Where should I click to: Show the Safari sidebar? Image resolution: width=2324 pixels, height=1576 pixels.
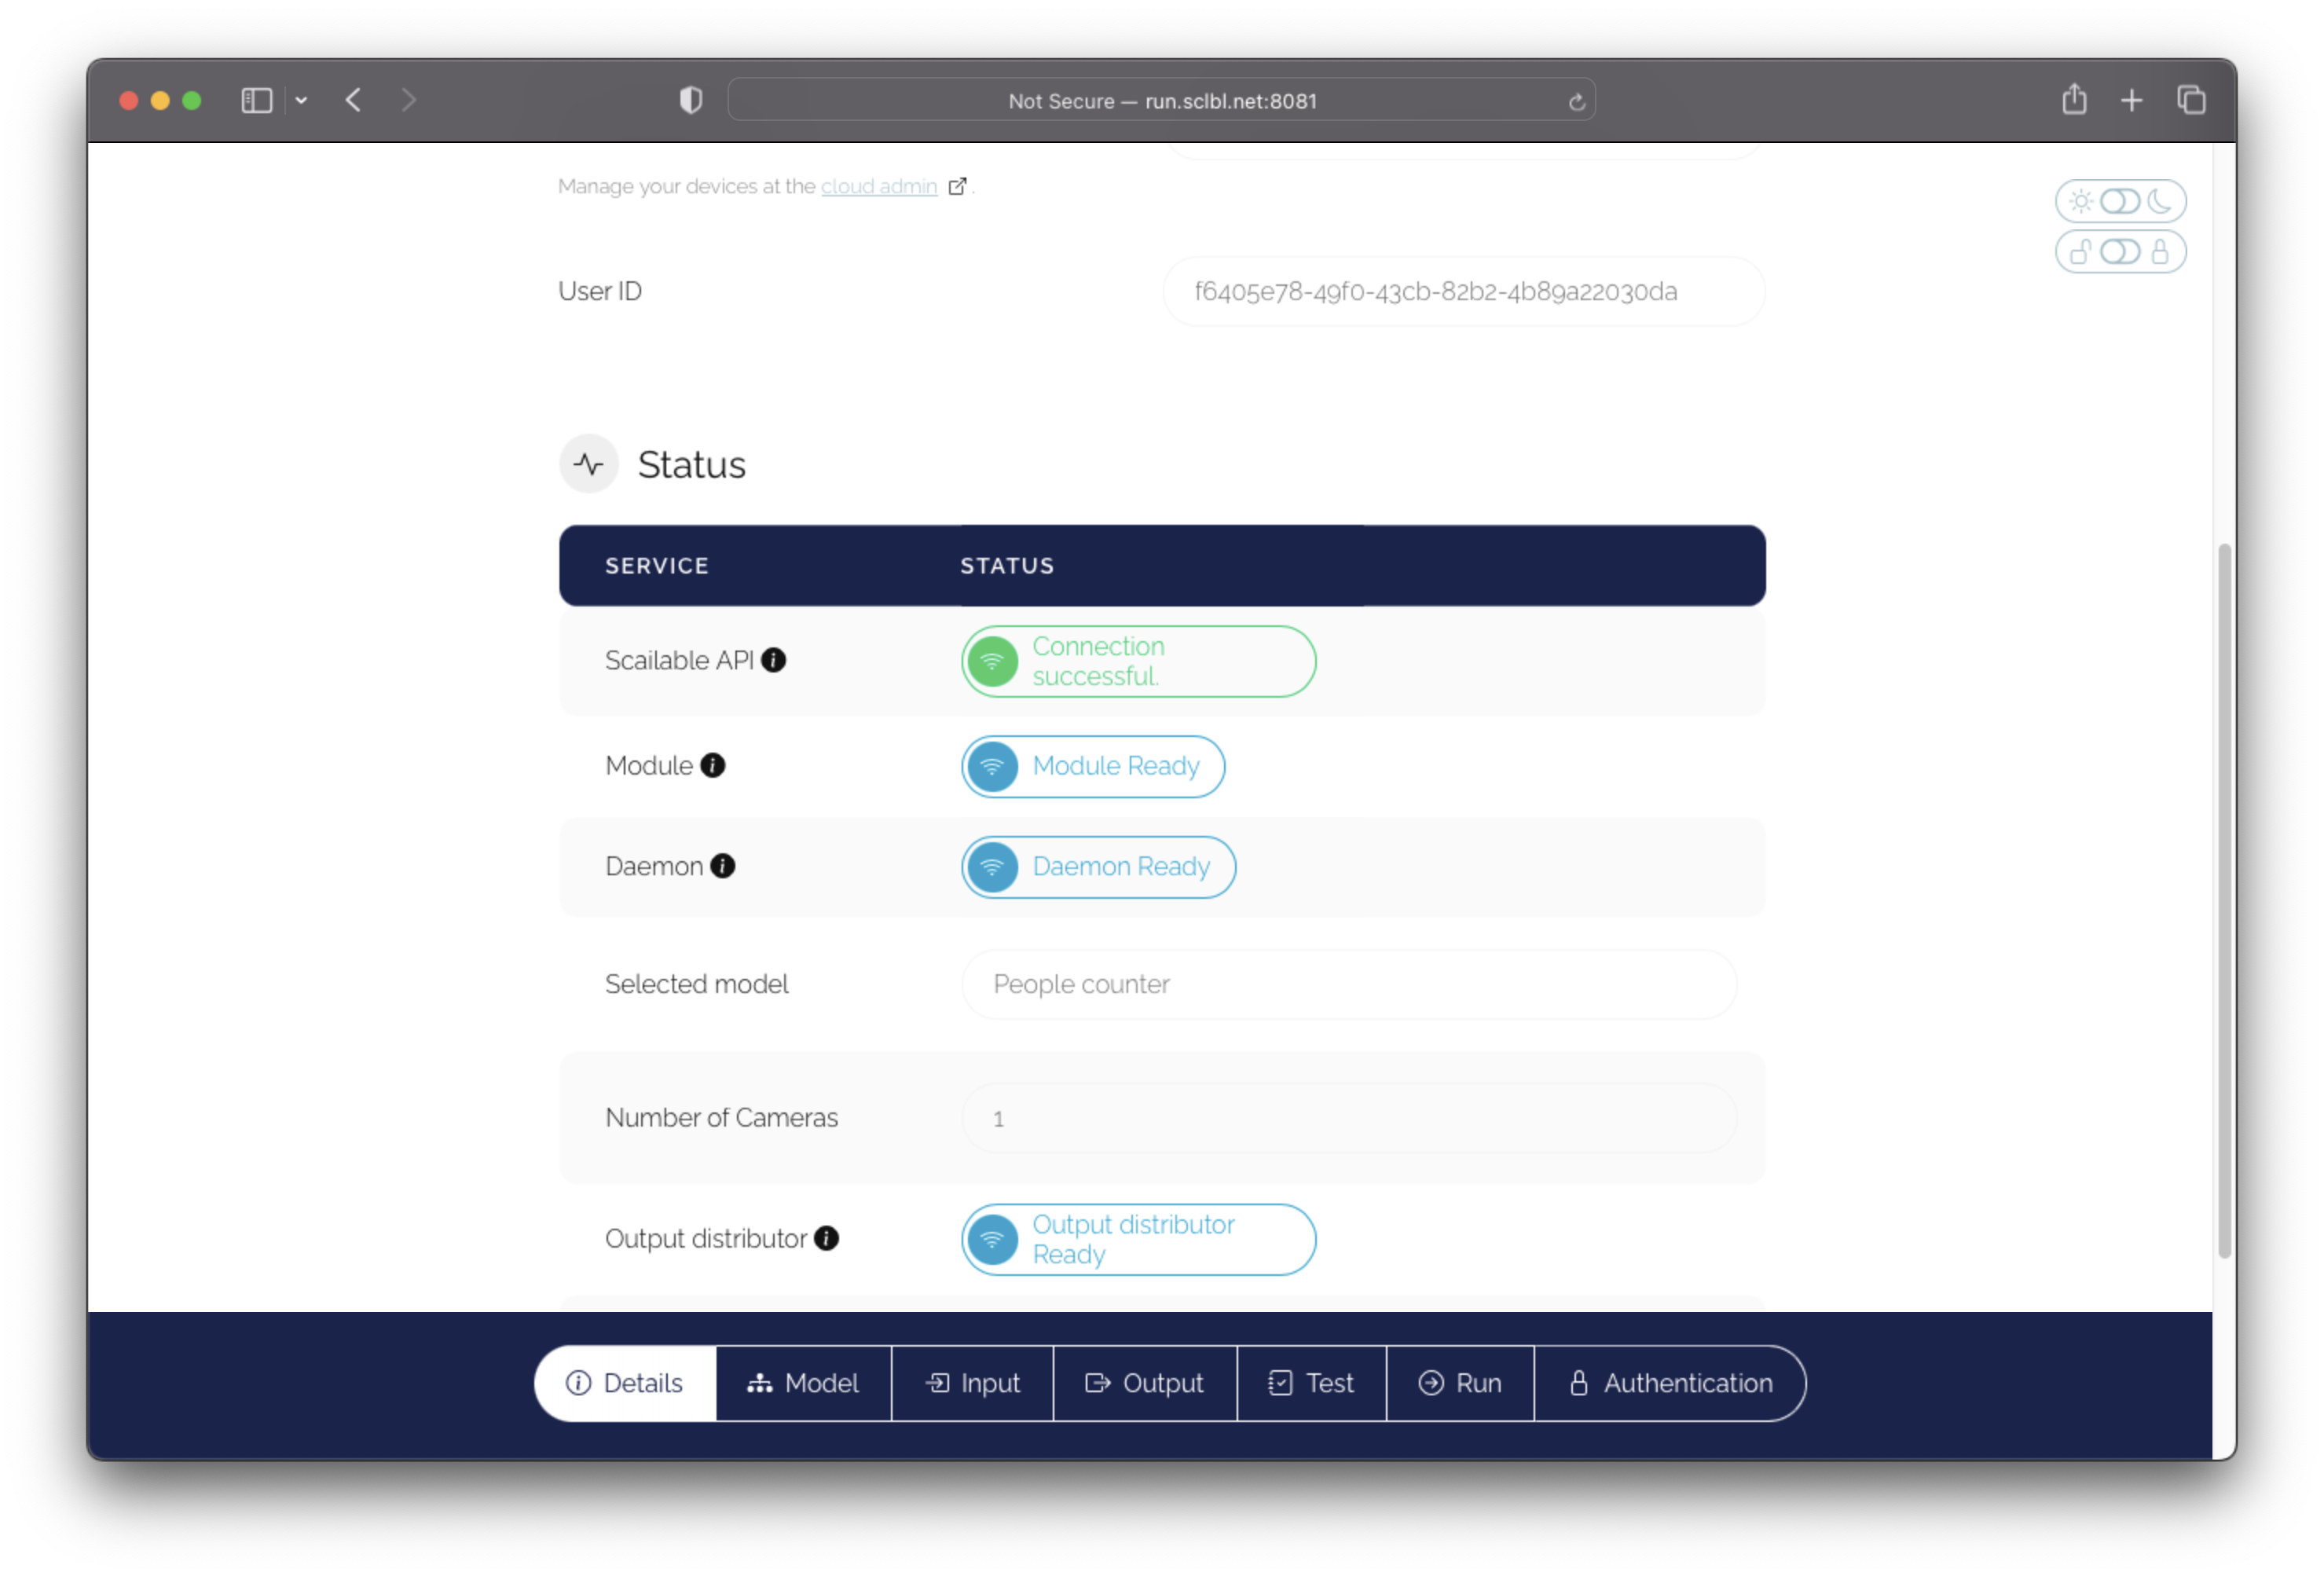click(x=257, y=100)
